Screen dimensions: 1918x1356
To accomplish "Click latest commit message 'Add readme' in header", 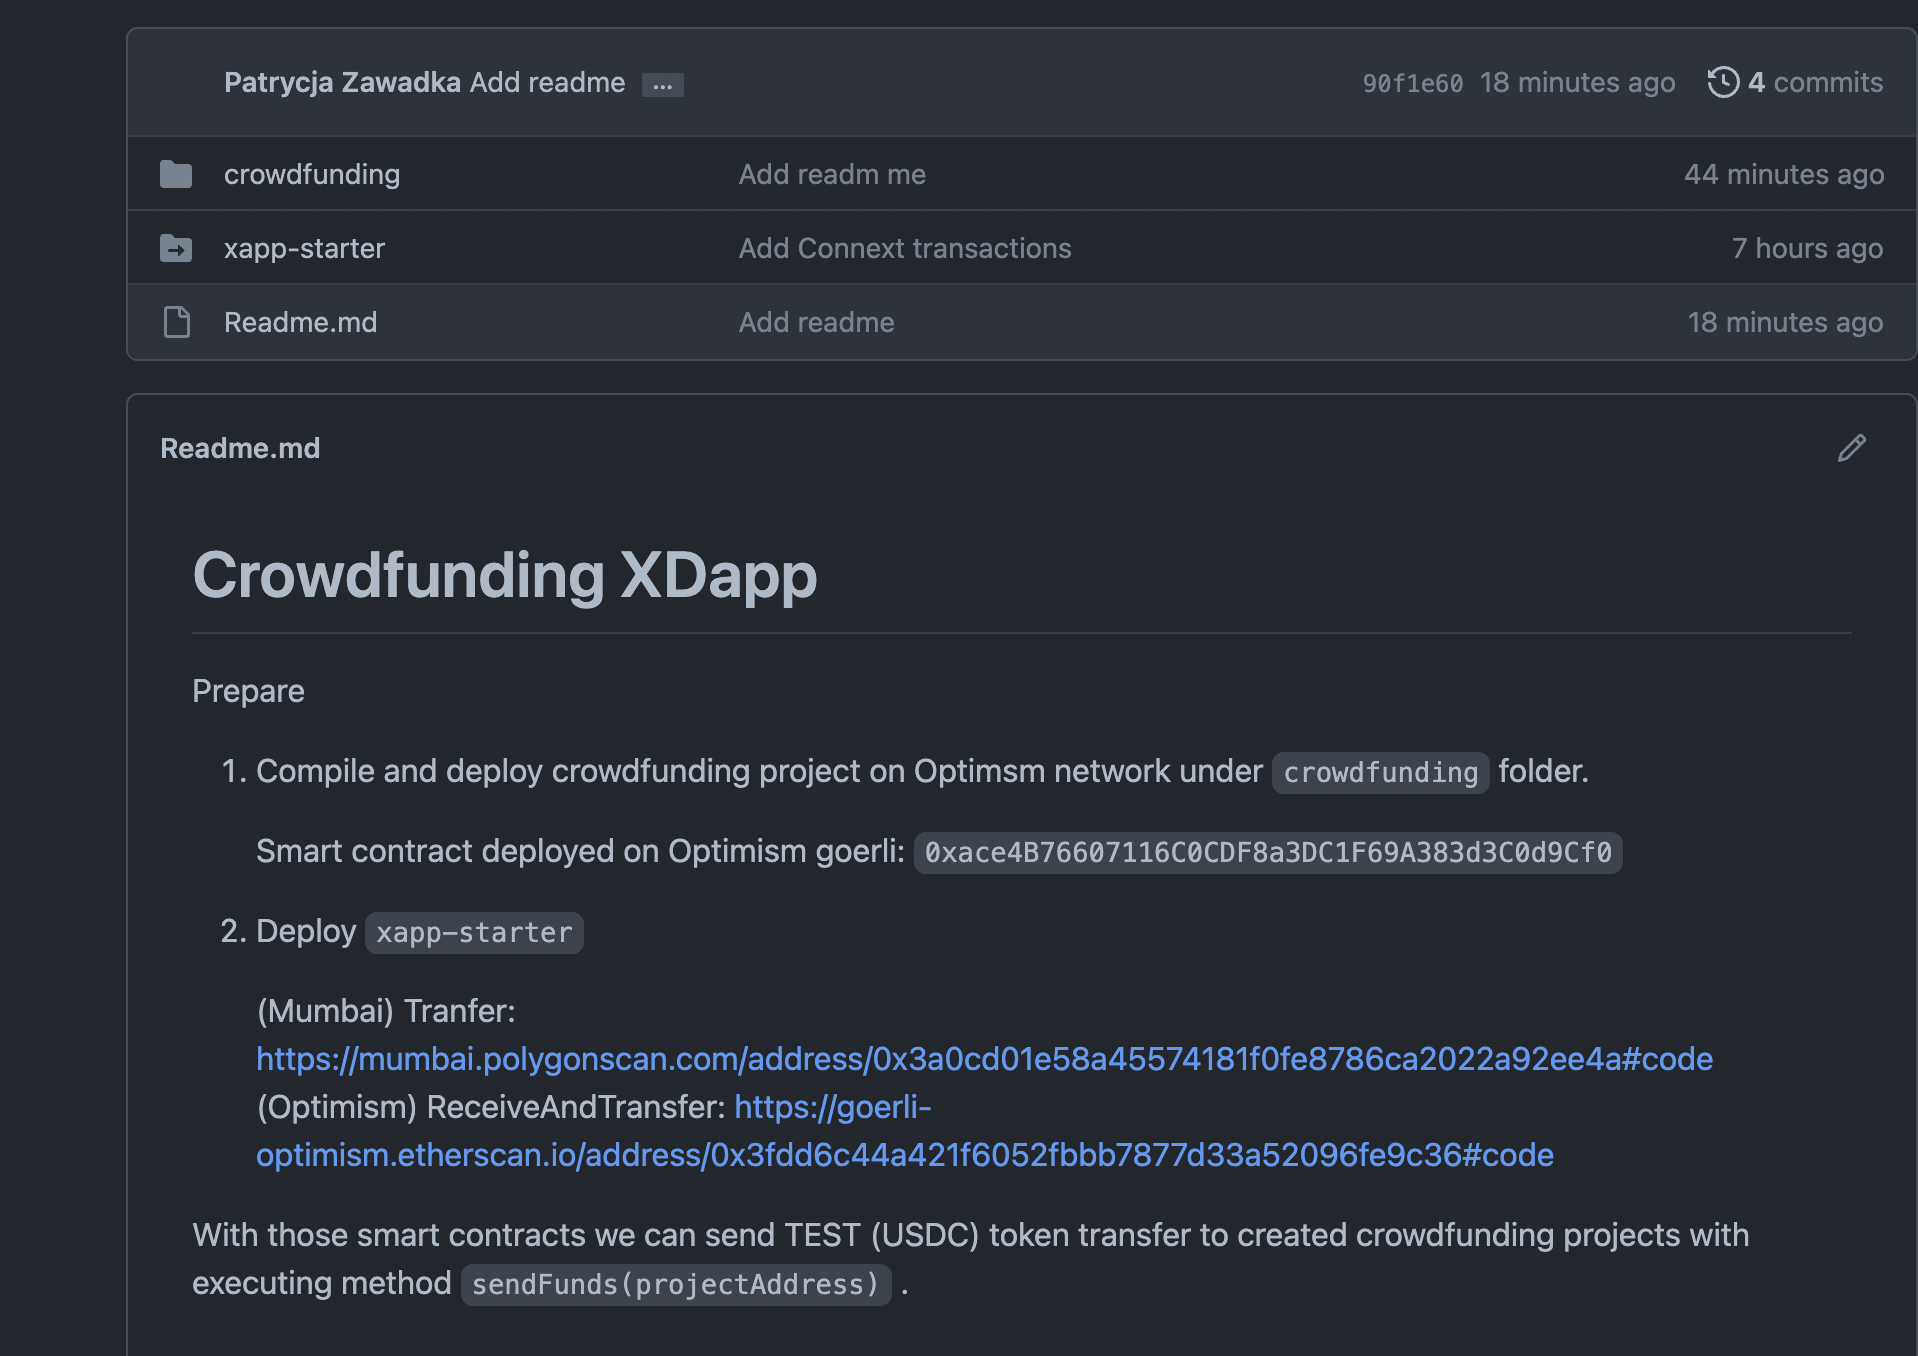I will tap(547, 82).
